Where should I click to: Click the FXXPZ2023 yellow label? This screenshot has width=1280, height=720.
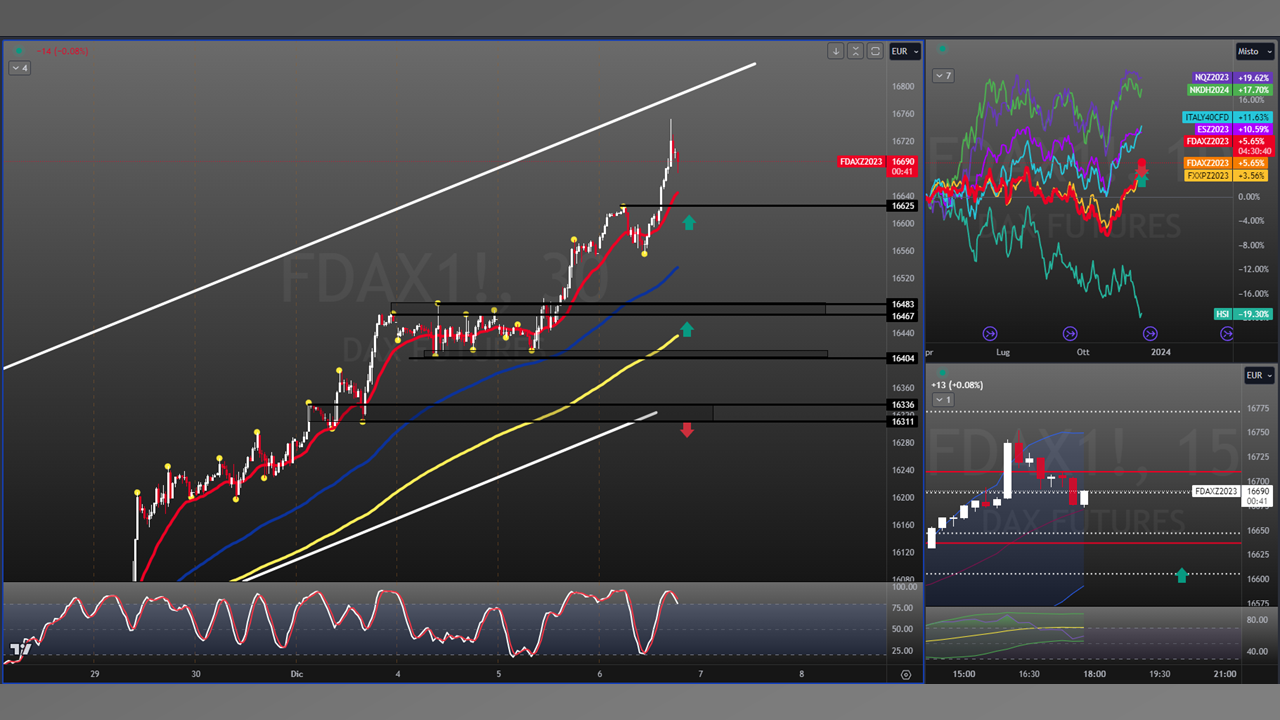1208,175
